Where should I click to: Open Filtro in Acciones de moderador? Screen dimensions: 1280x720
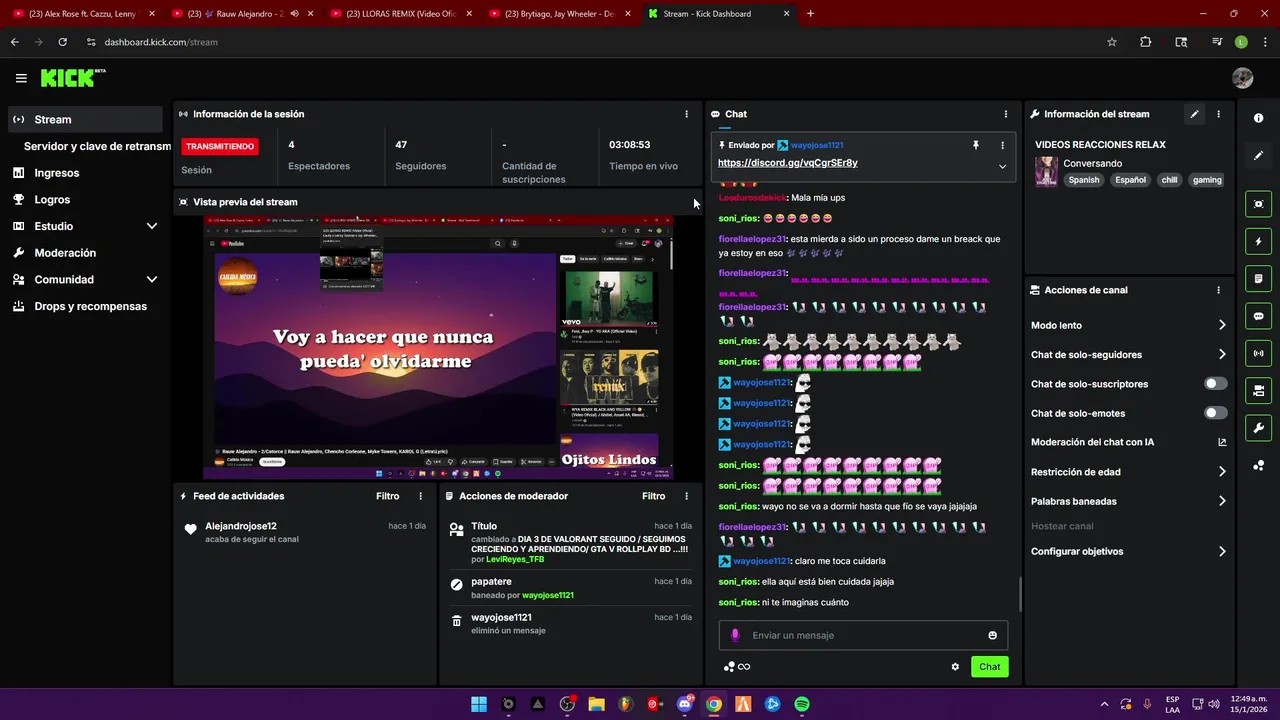pyautogui.click(x=653, y=496)
